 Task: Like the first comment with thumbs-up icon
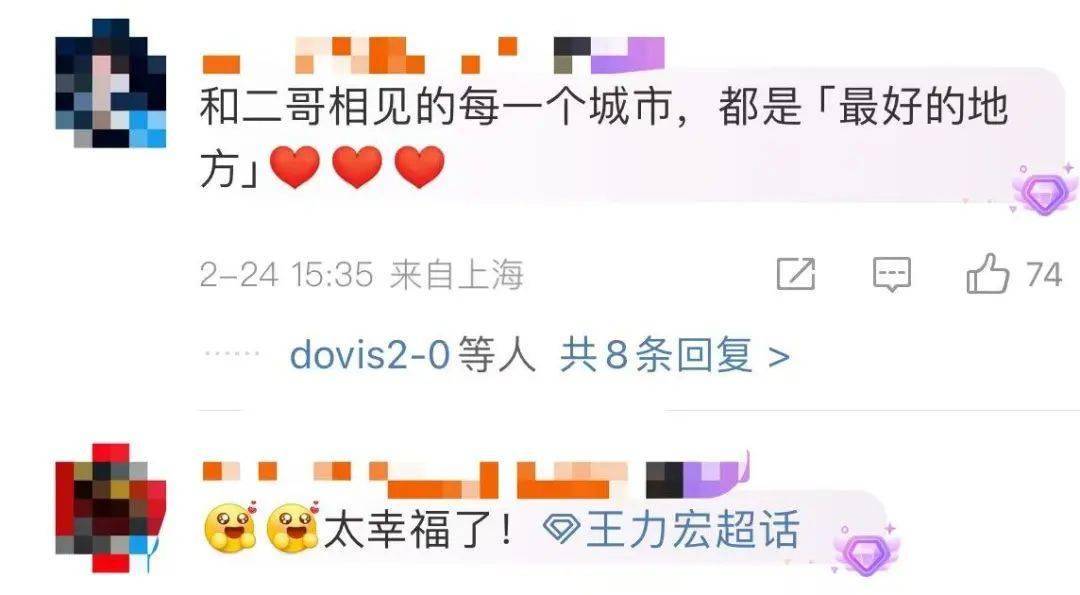coord(988,273)
